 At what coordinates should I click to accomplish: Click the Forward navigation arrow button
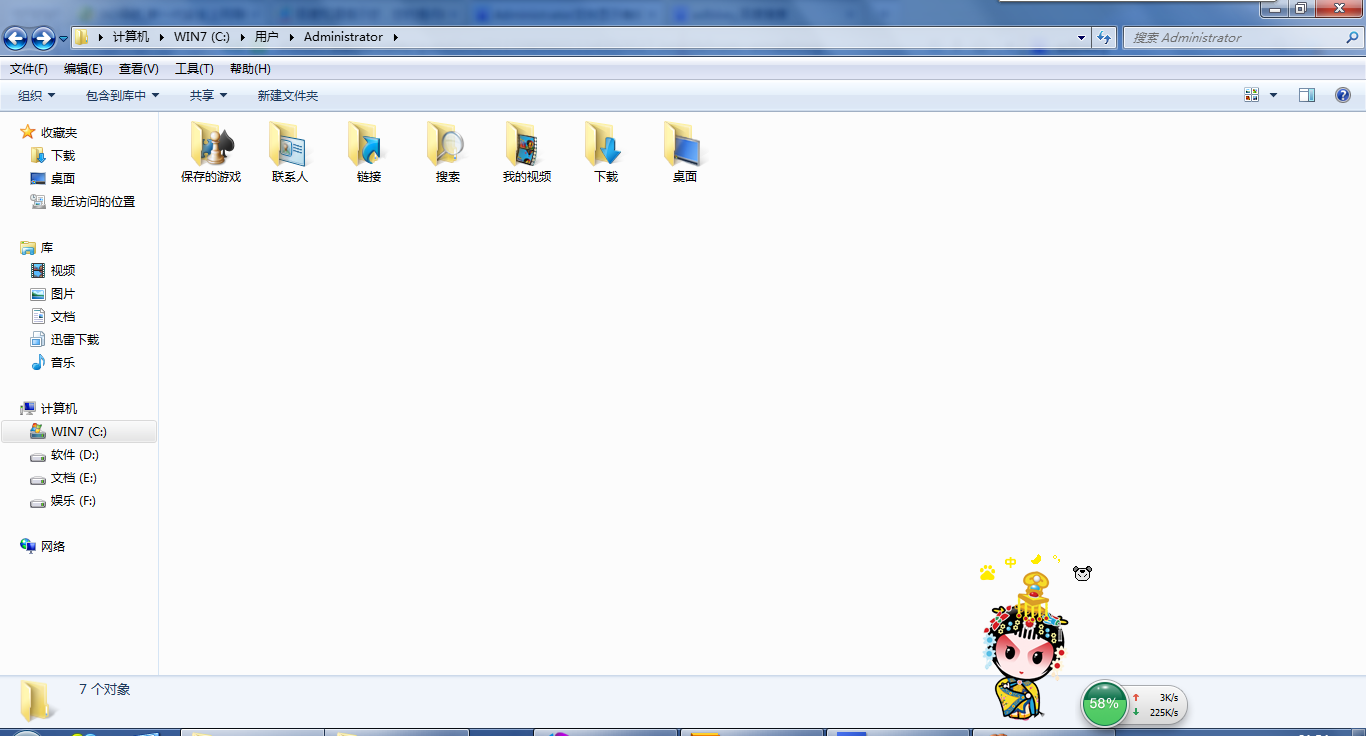point(43,38)
